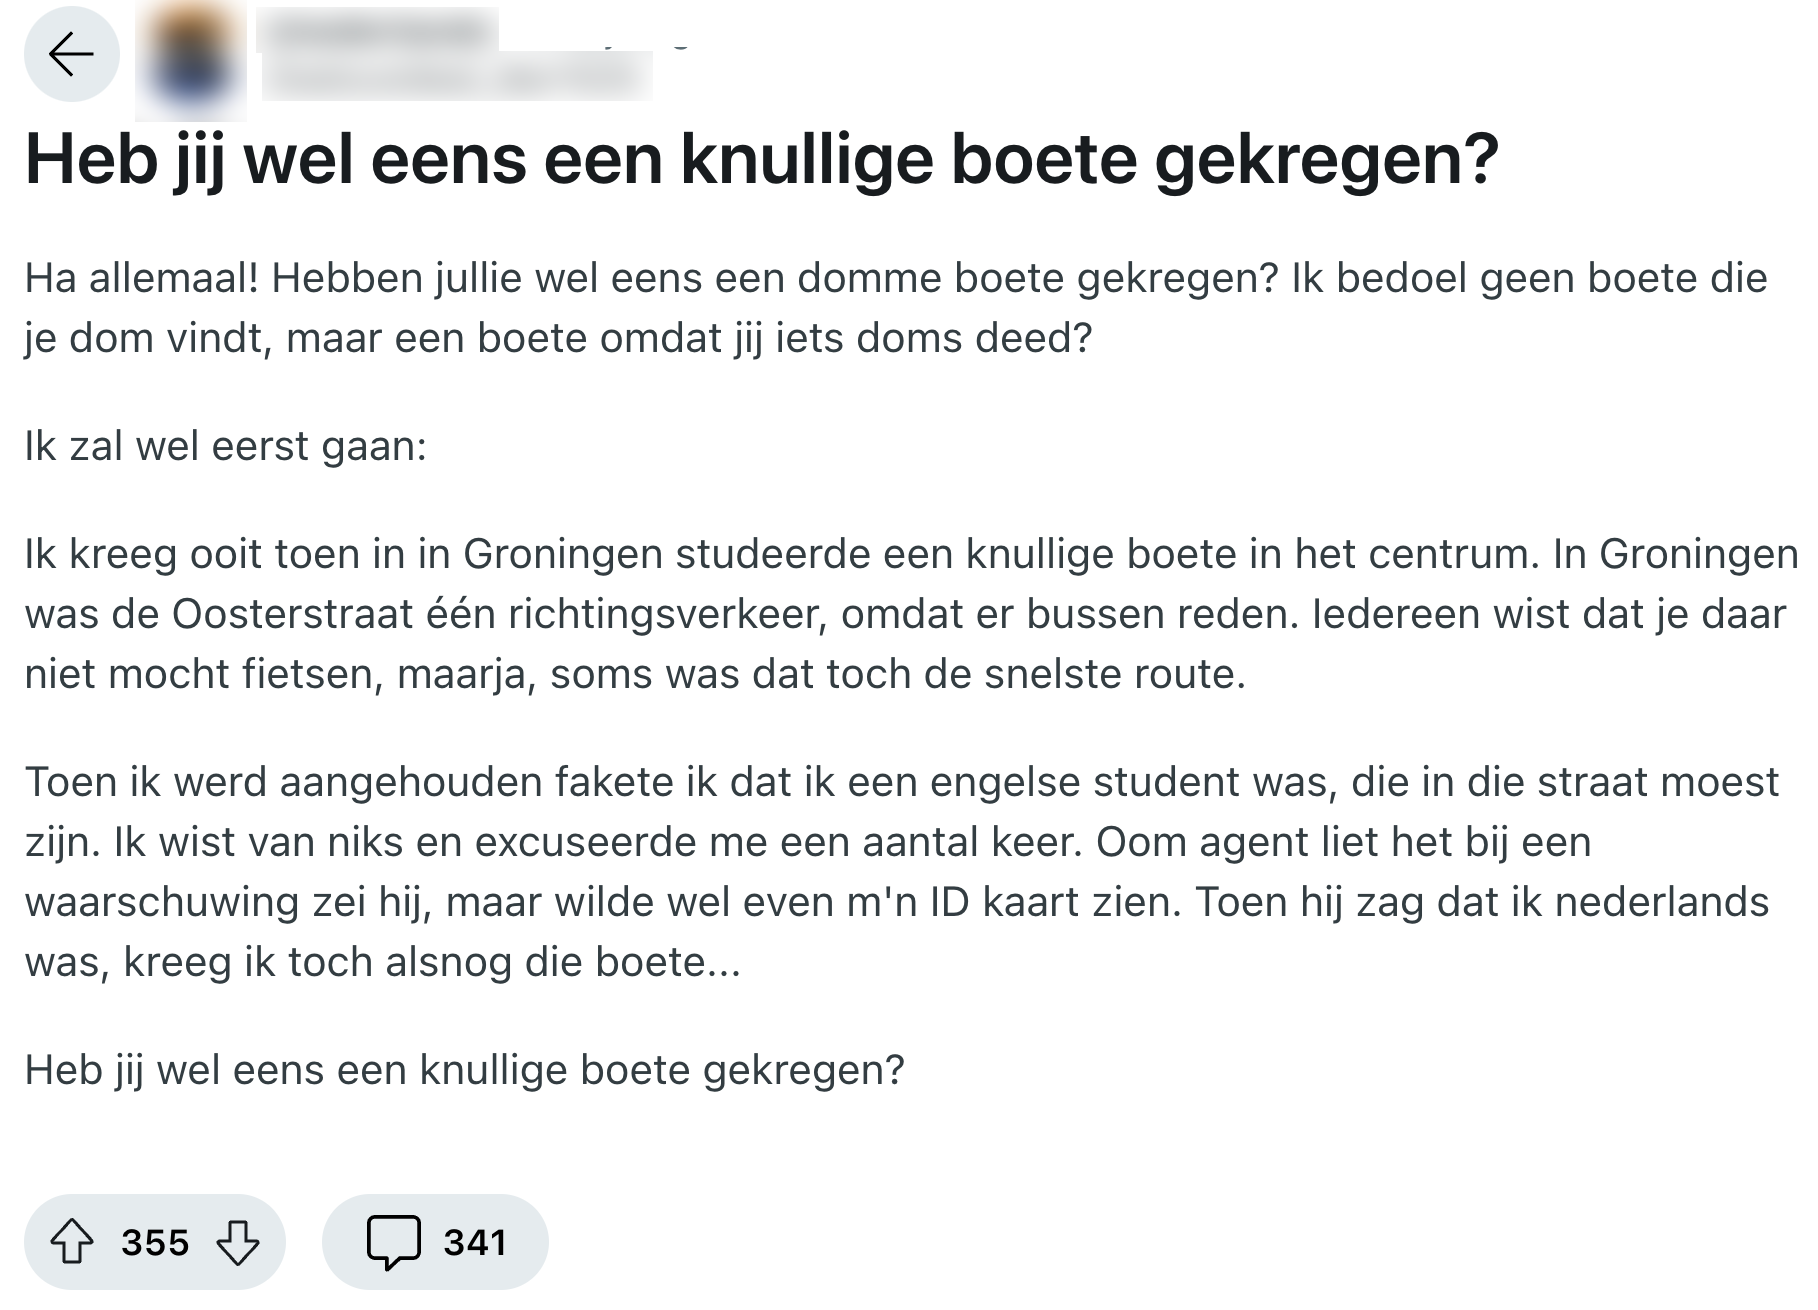Click the word 'waarschuwing' in the post
Image resolution: width=1818 pixels, height=1310 pixels.
163,903
